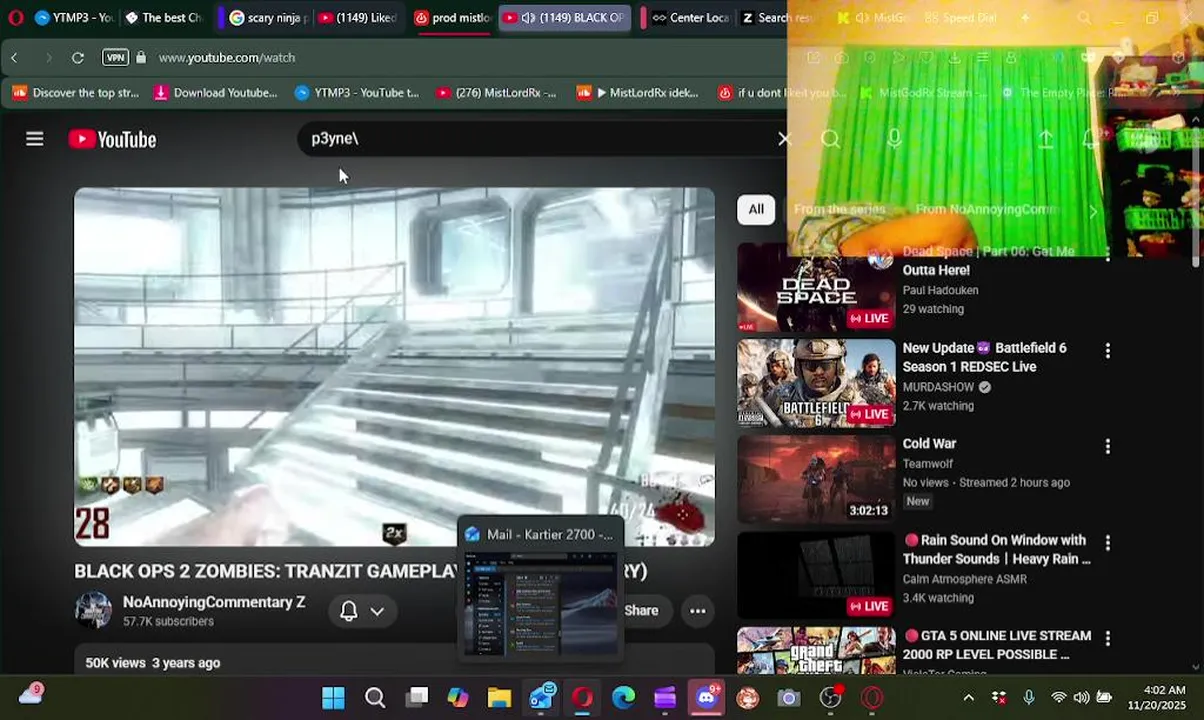Click taskbar microphone tray icon
1204x720 pixels.
[1029, 697]
